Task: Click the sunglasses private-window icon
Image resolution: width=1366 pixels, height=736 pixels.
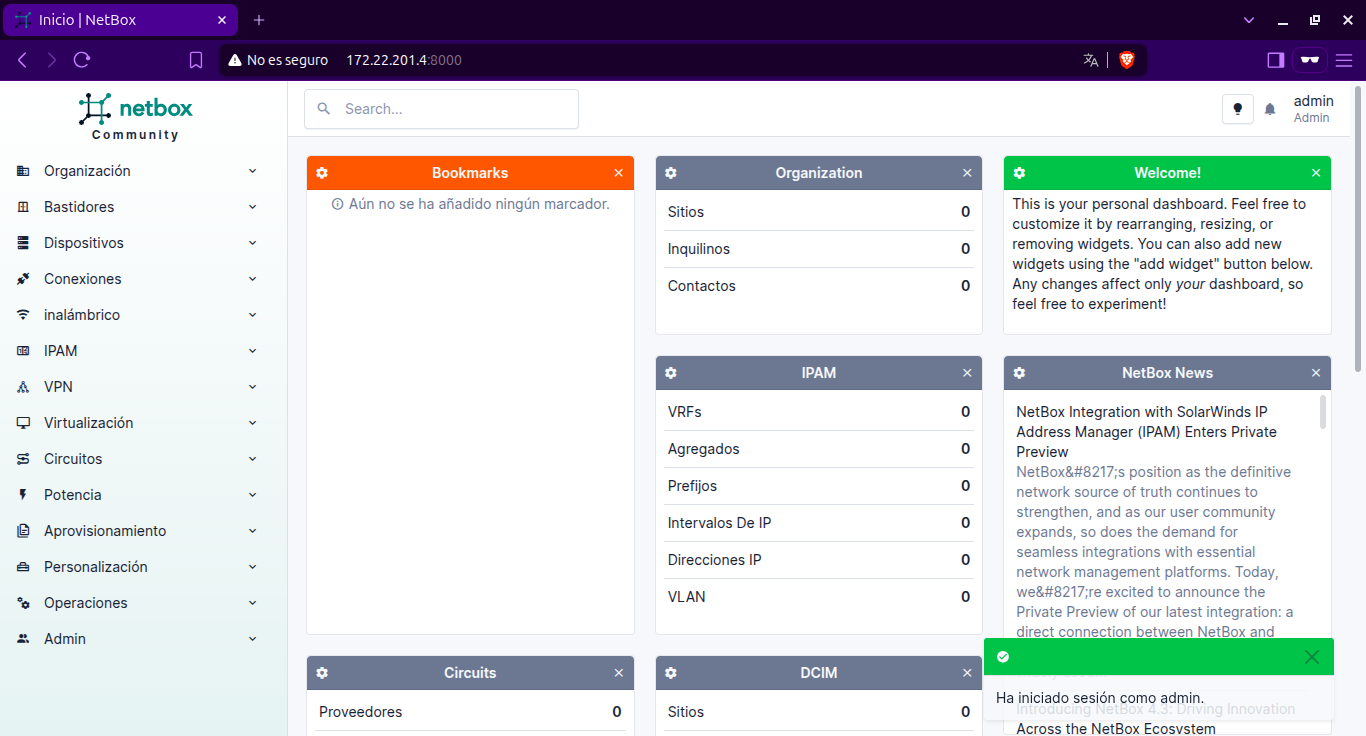Action: [1309, 60]
